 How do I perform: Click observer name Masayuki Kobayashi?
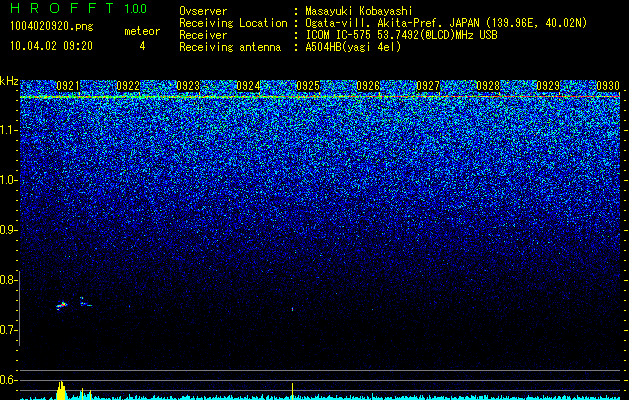click(x=359, y=11)
